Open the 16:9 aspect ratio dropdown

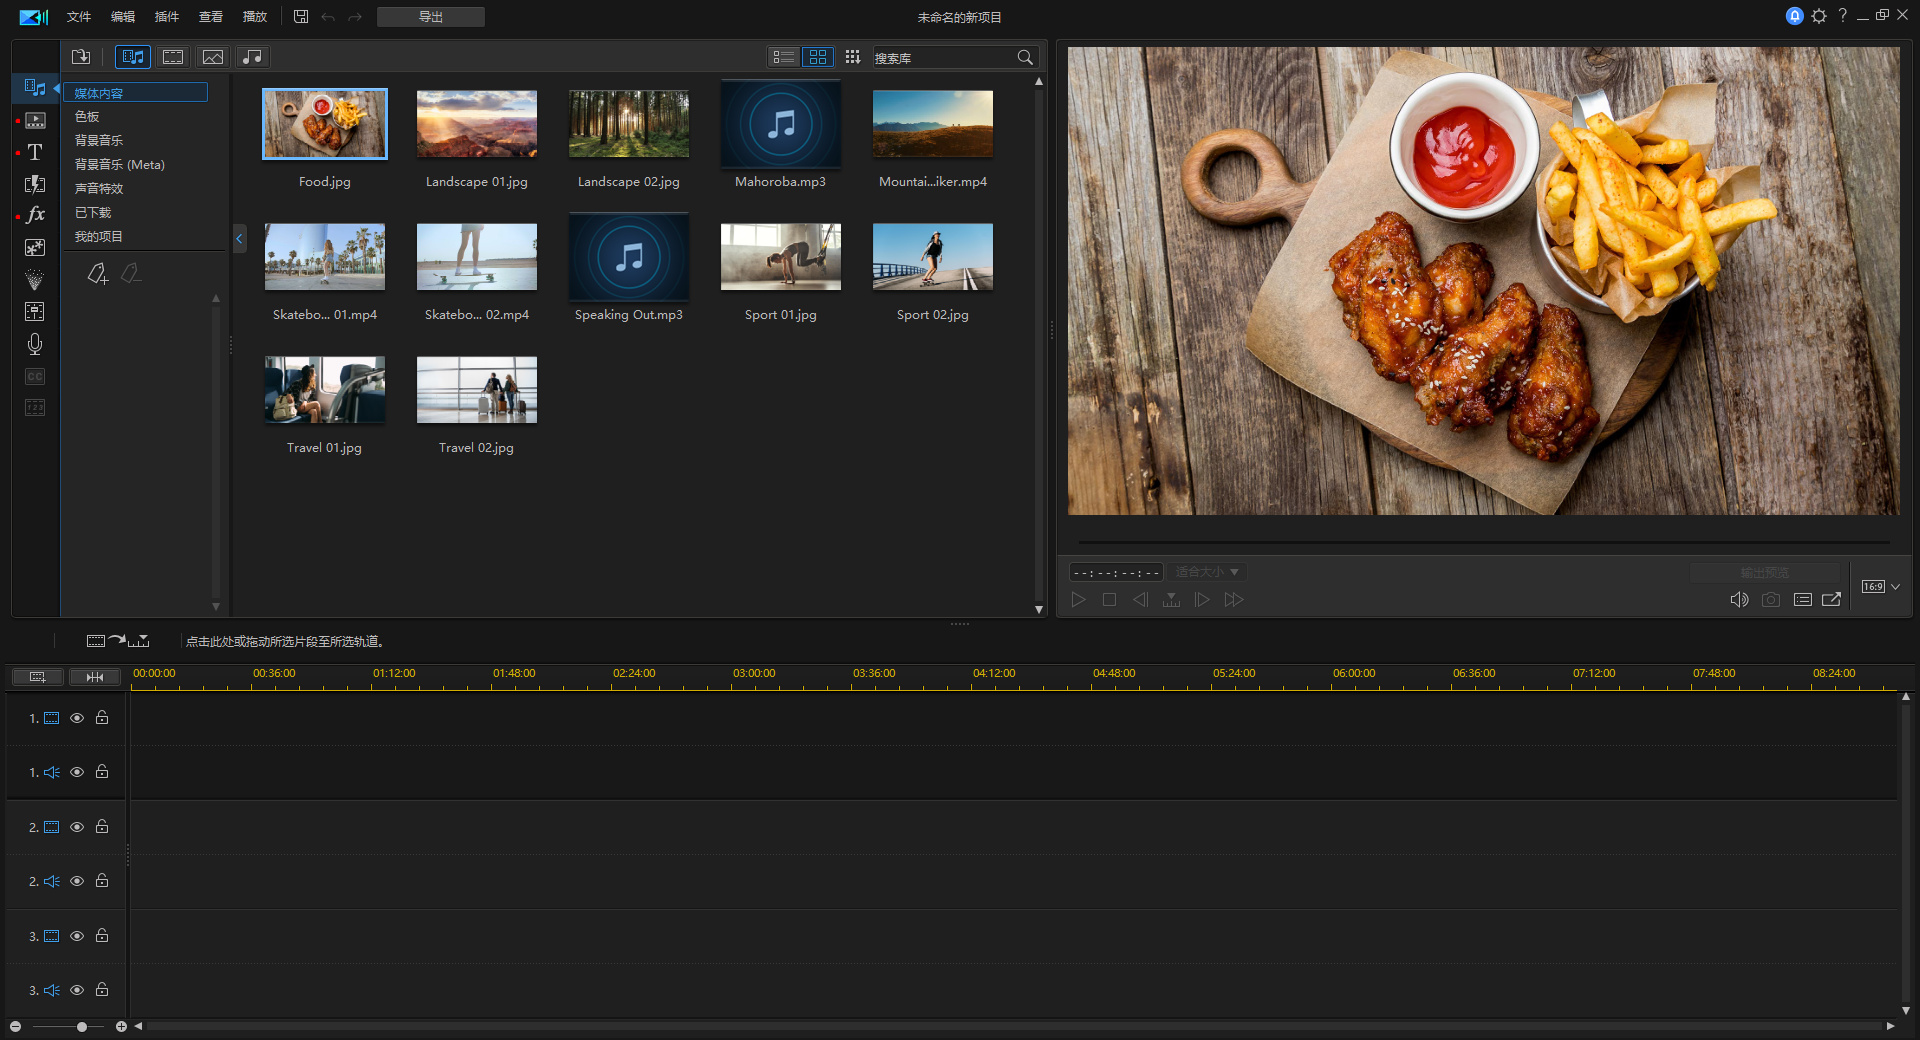click(x=1881, y=587)
